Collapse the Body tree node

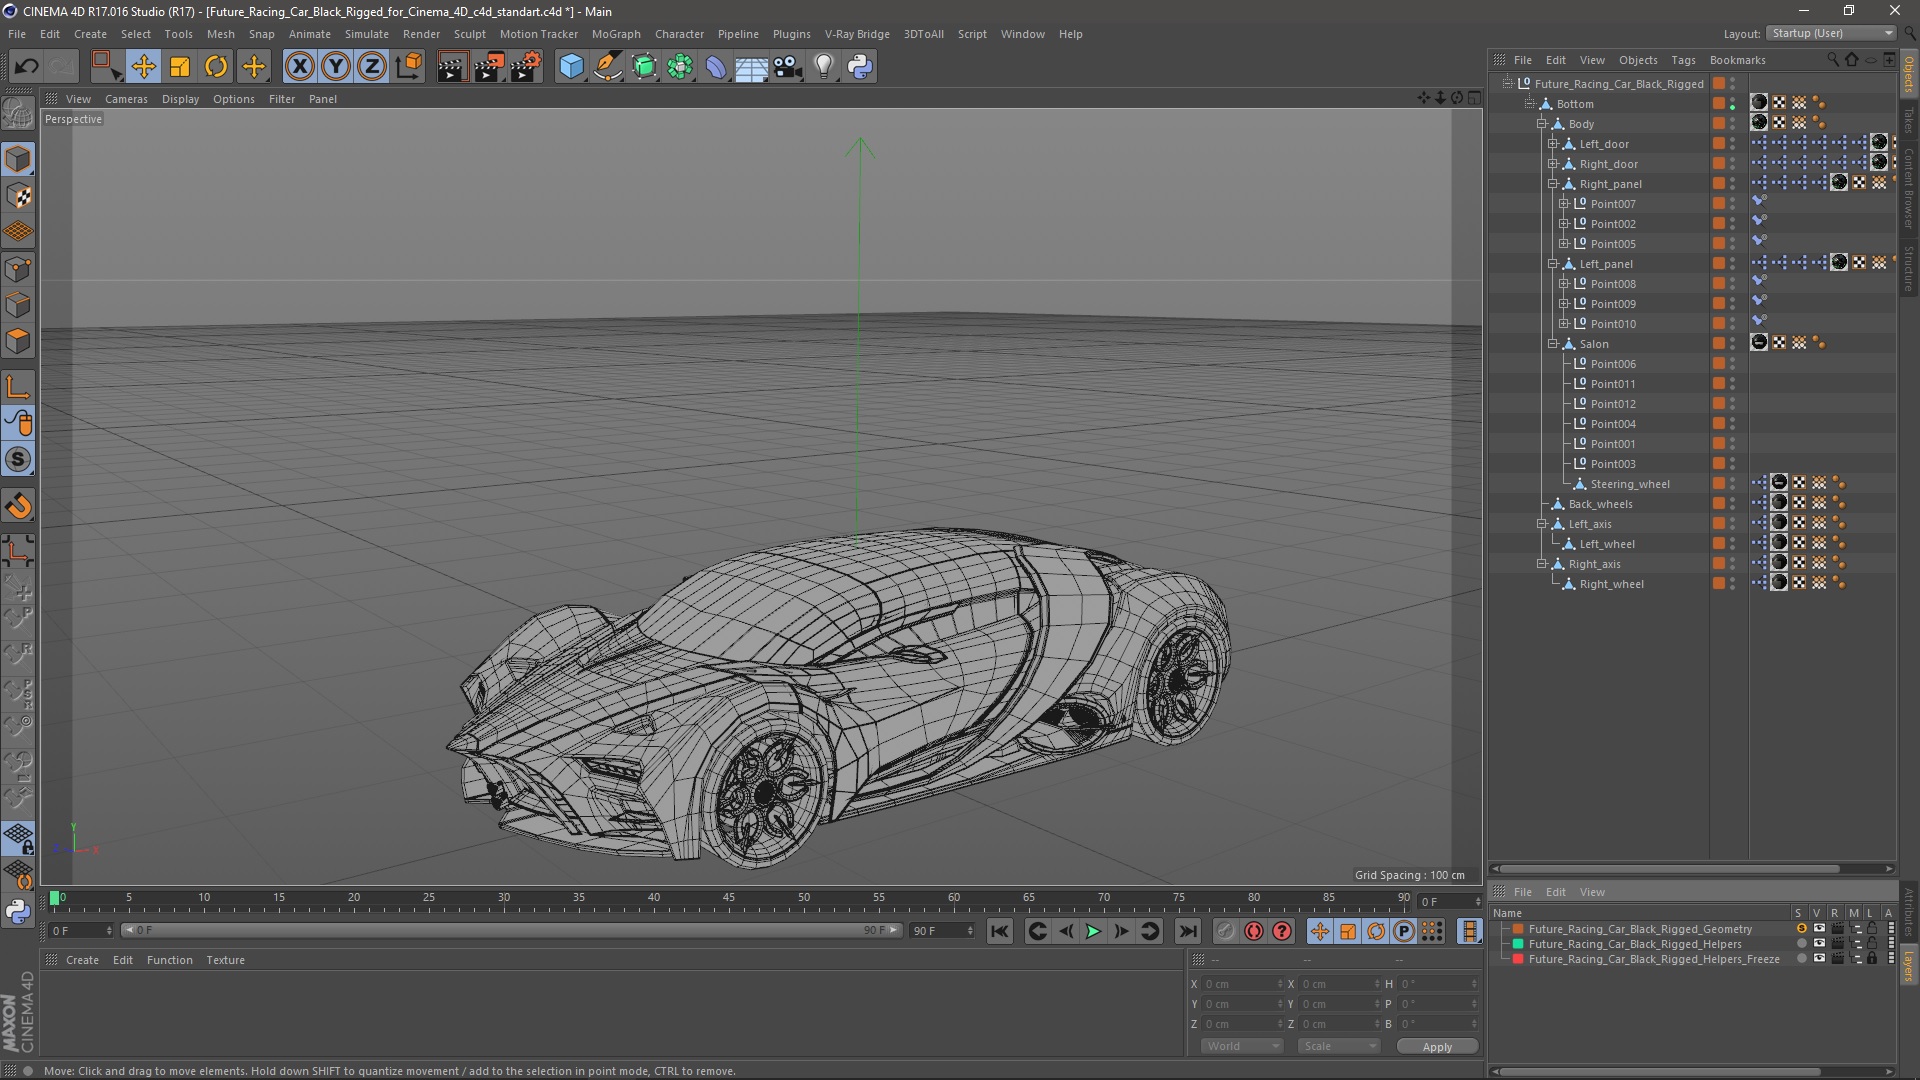point(1541,124)
